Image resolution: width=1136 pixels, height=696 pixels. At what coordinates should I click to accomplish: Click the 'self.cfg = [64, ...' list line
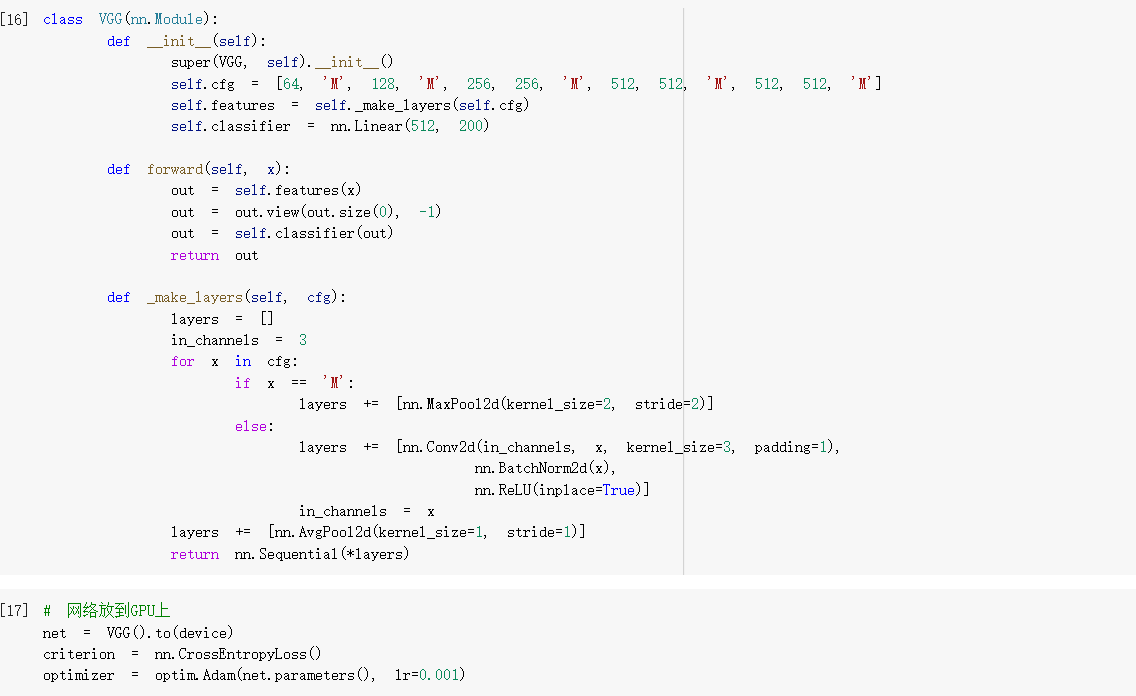tap(526, 84)
